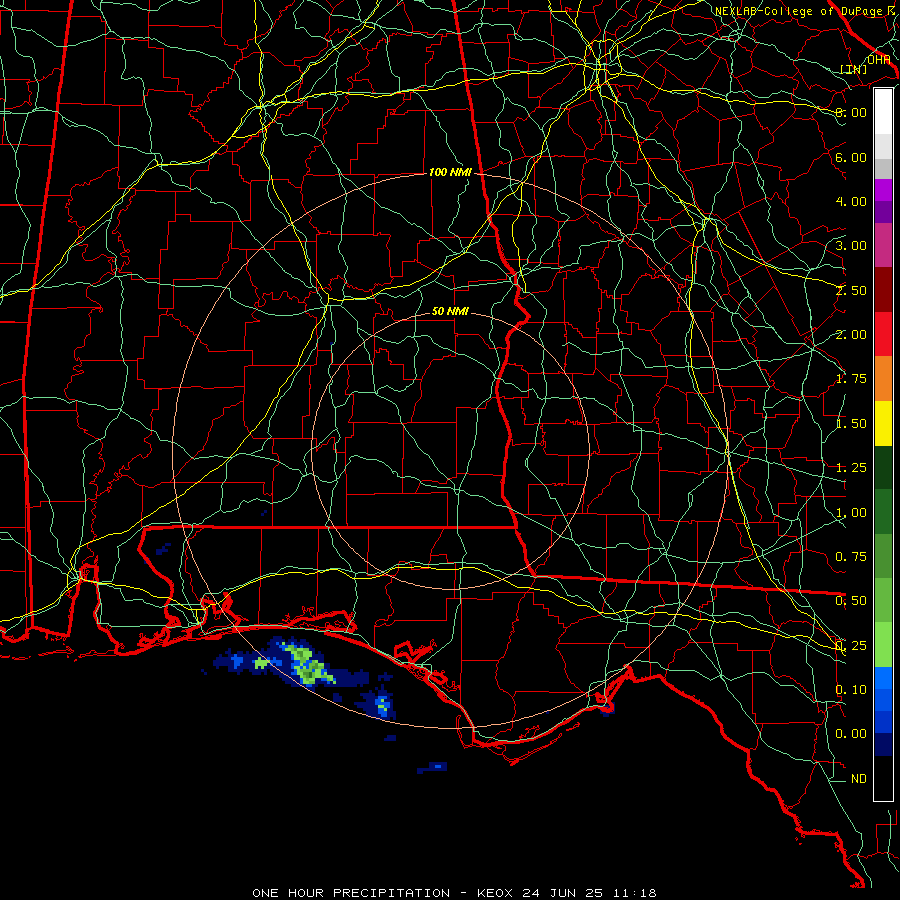Click the "100 NMI" range ring label

[450, 172]
